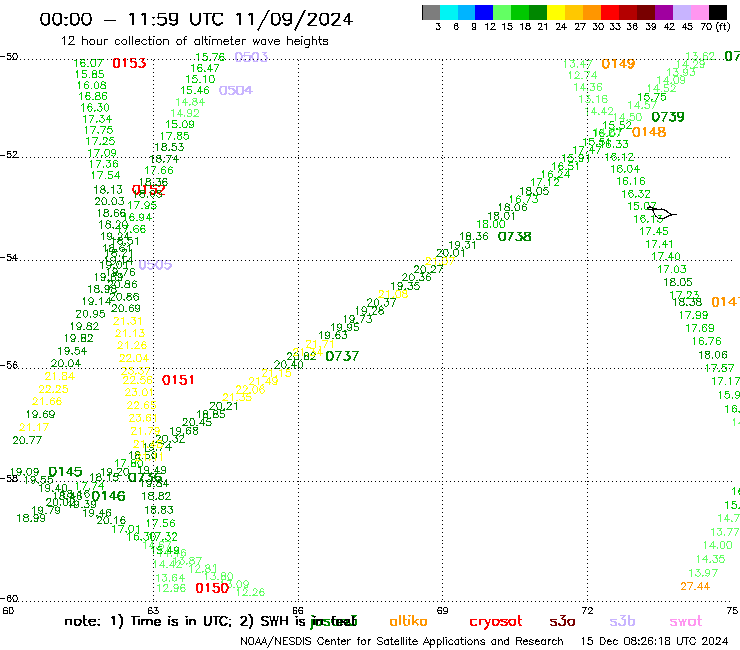
Task: Select the 16.07 wave height value
Action: 89,63
